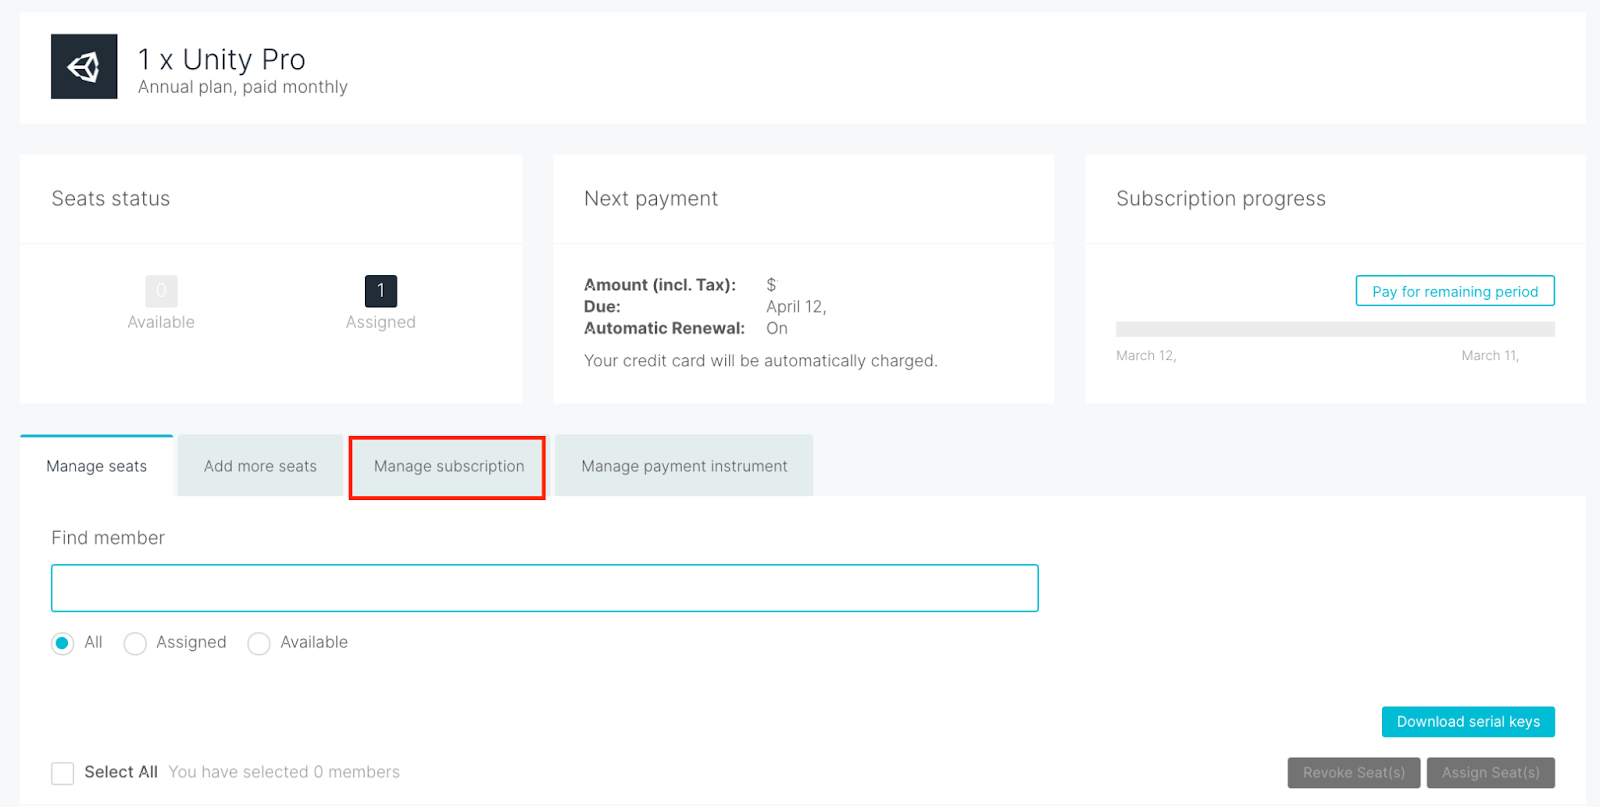Click the 'March 11,' end date

(x=1490, y=356)
